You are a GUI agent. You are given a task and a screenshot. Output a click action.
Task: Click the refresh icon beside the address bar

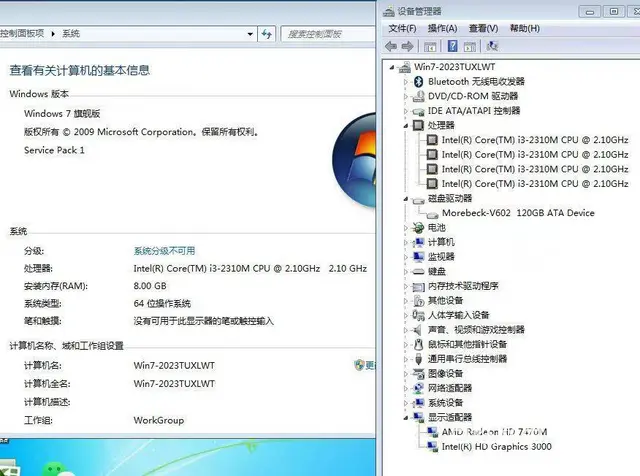click(267, 34)
